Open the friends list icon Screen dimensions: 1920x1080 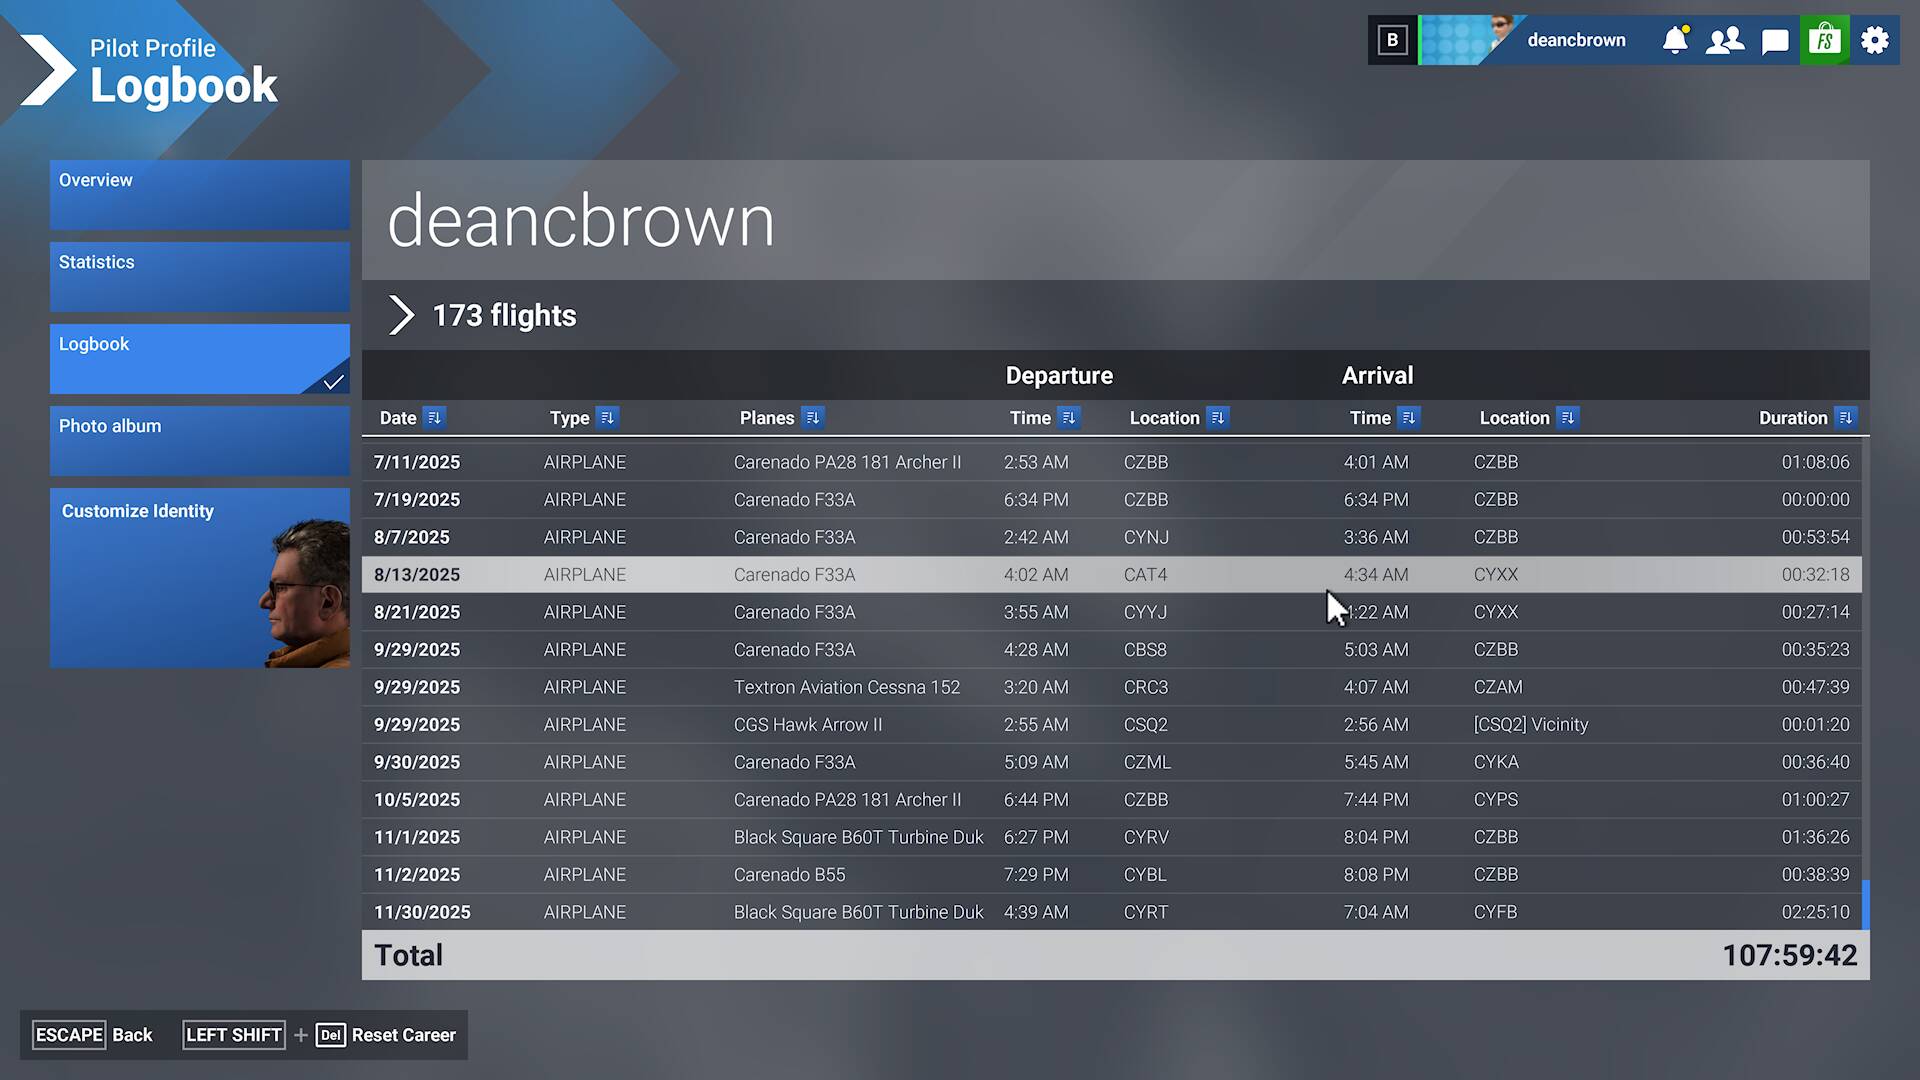[1725, 40]
